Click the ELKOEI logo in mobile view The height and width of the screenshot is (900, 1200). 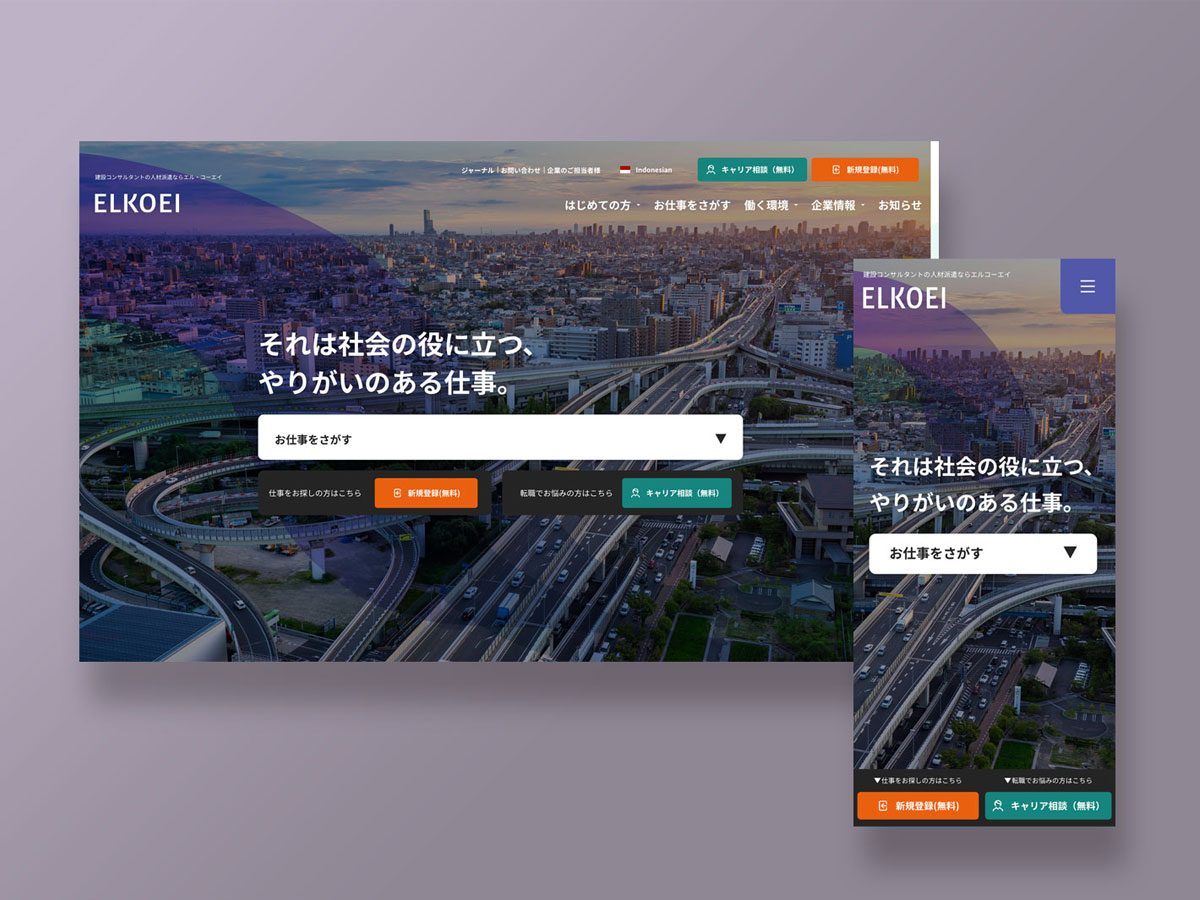(x=904, y=298)
